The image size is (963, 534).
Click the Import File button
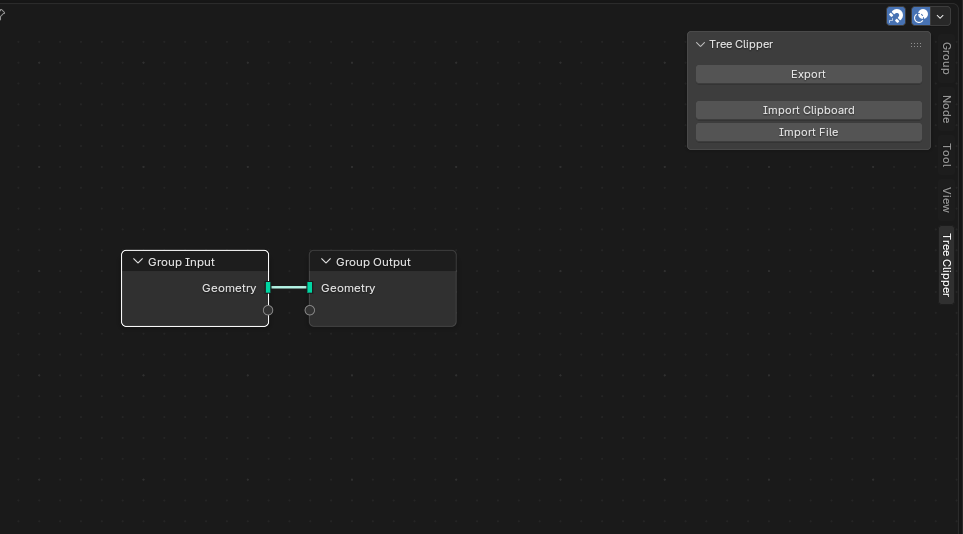[808, 132]
